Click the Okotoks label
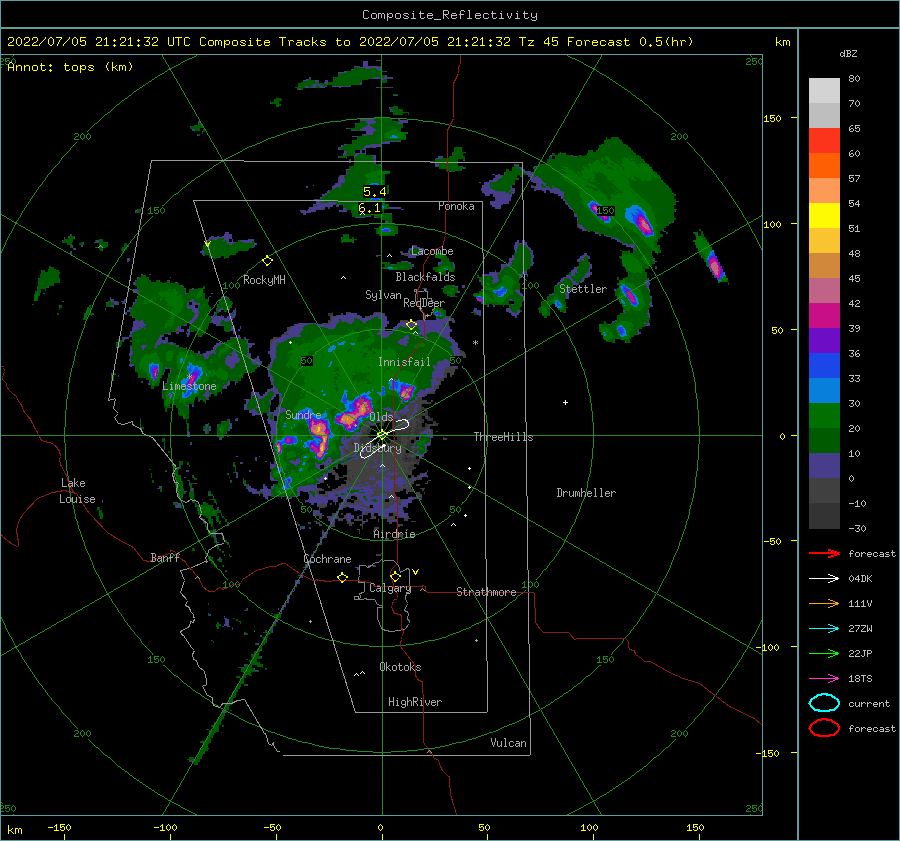 click(x=400, y=667)
